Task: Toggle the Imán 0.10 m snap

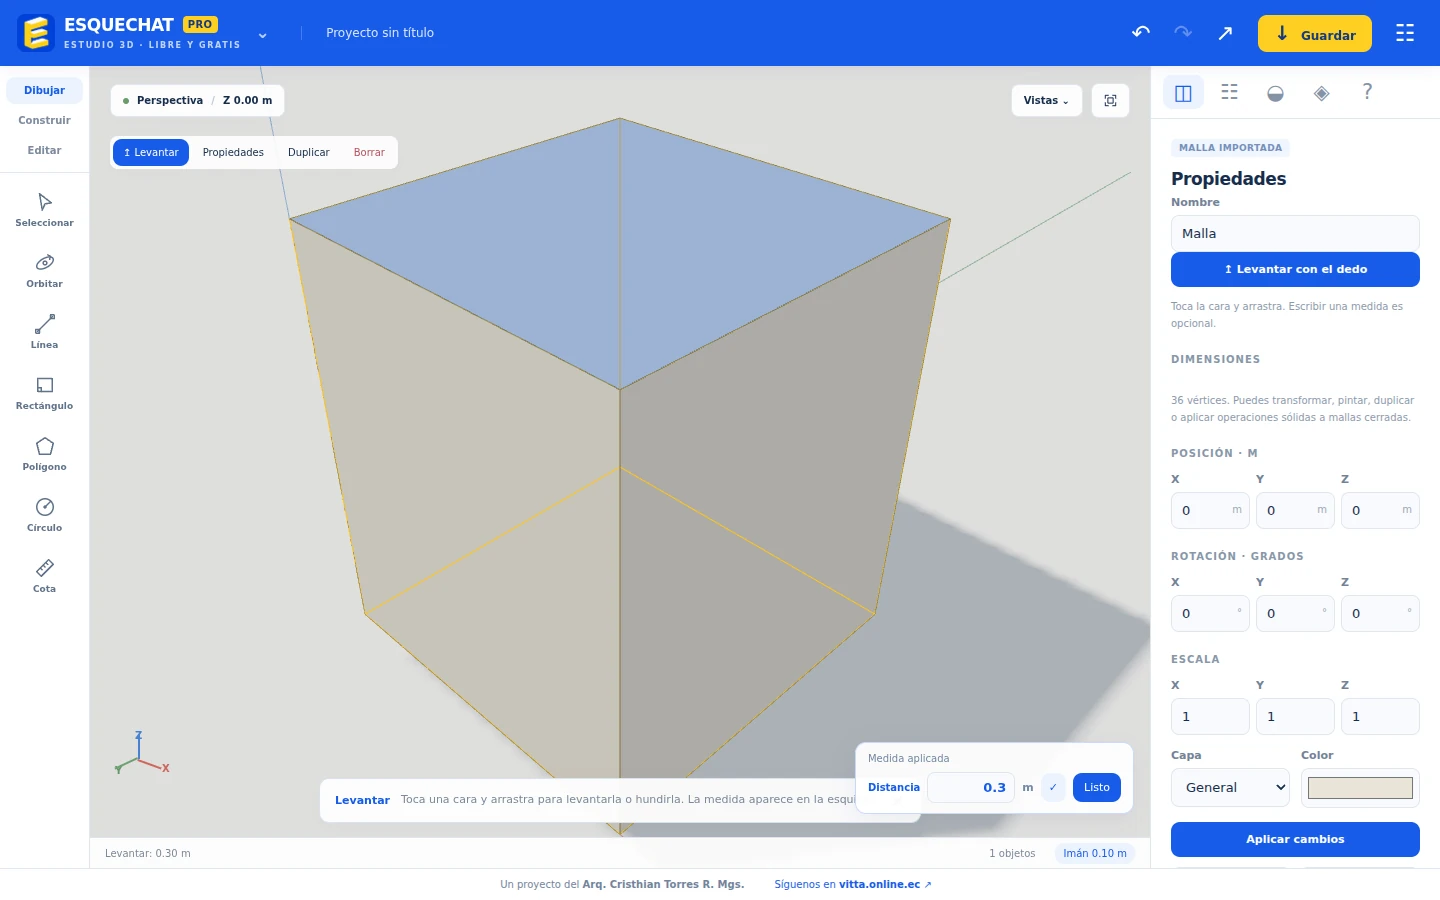Action: pos(1095,853)
